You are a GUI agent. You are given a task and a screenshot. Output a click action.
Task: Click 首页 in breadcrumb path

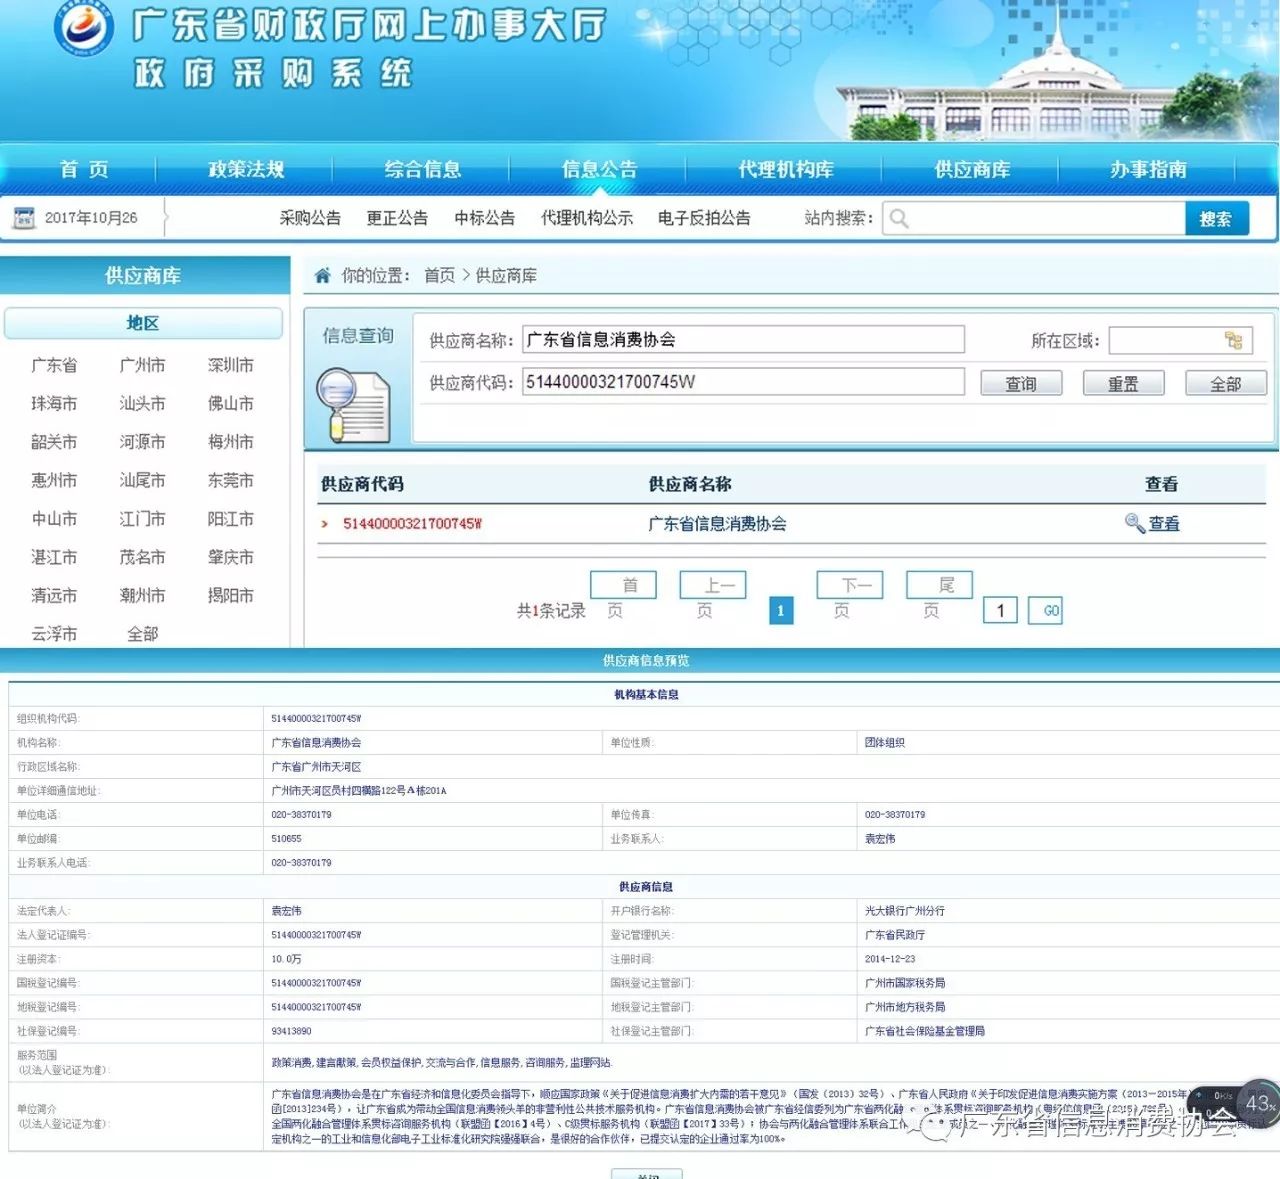pos(440,275)
